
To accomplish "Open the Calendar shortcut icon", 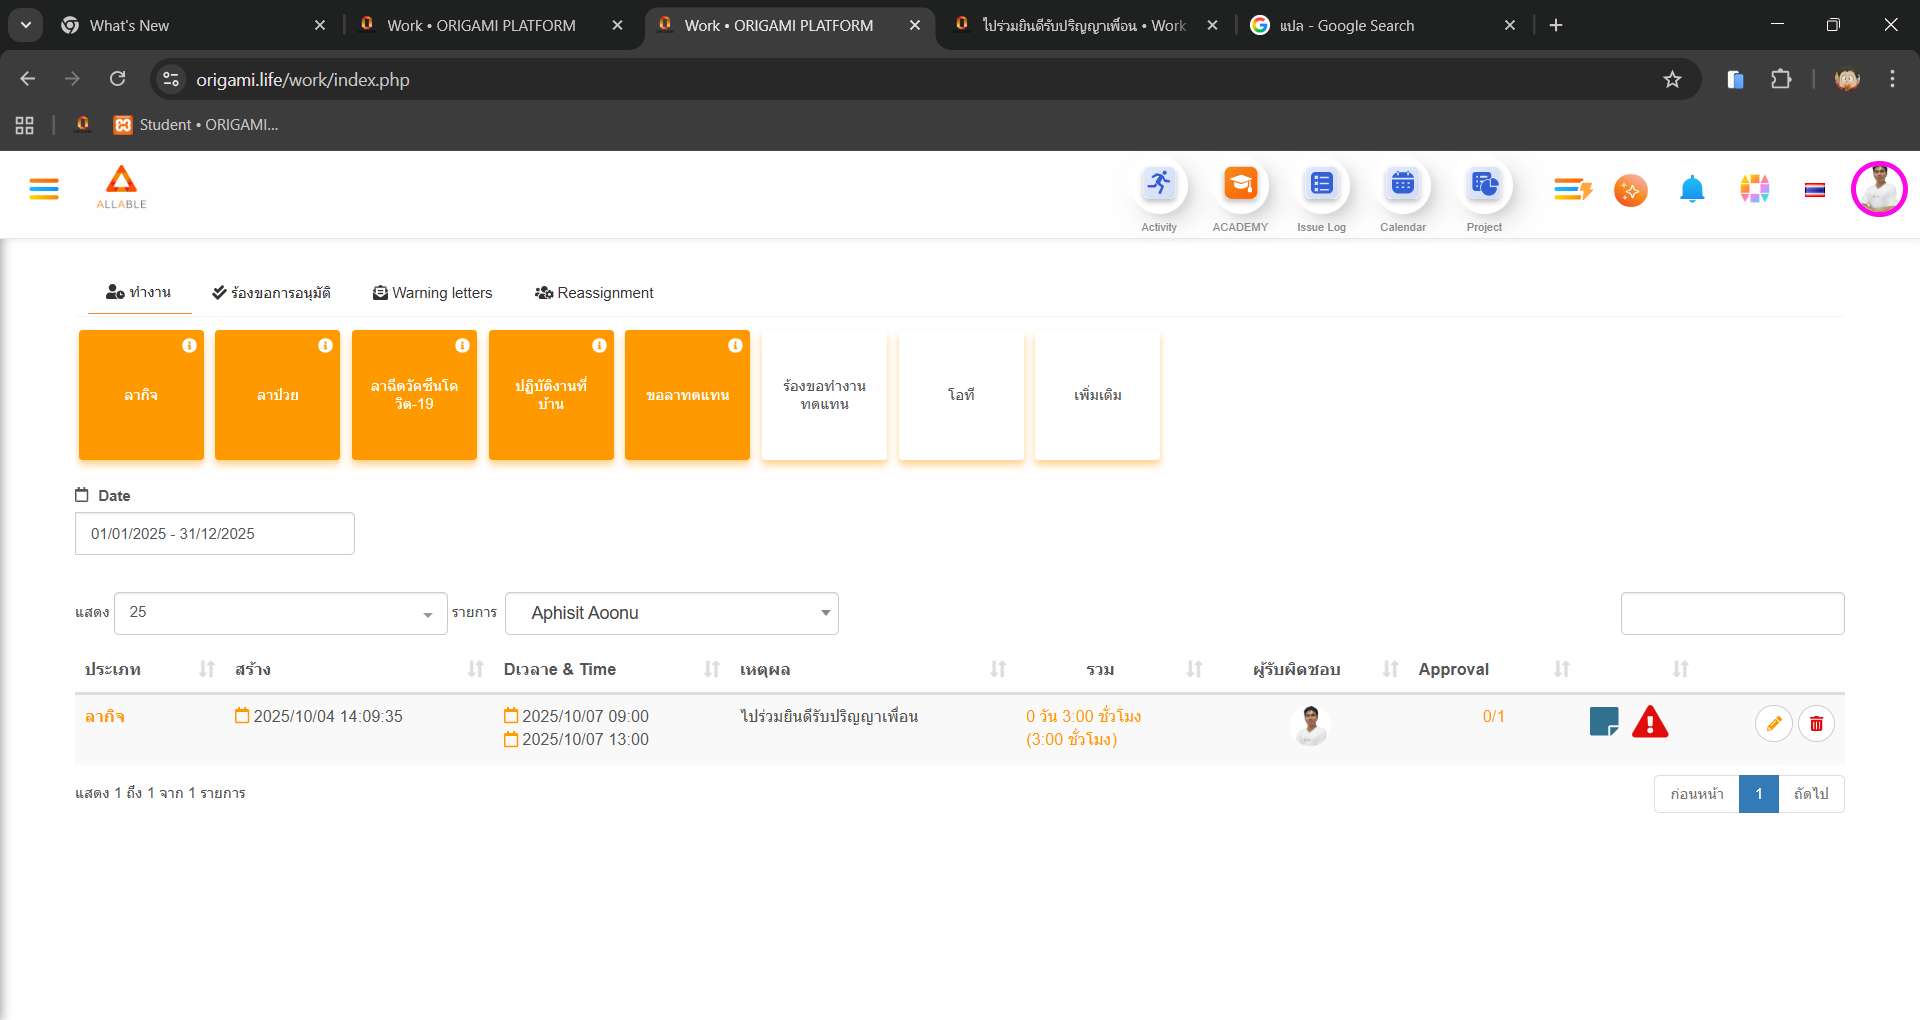I will (x=1402, y=186).
